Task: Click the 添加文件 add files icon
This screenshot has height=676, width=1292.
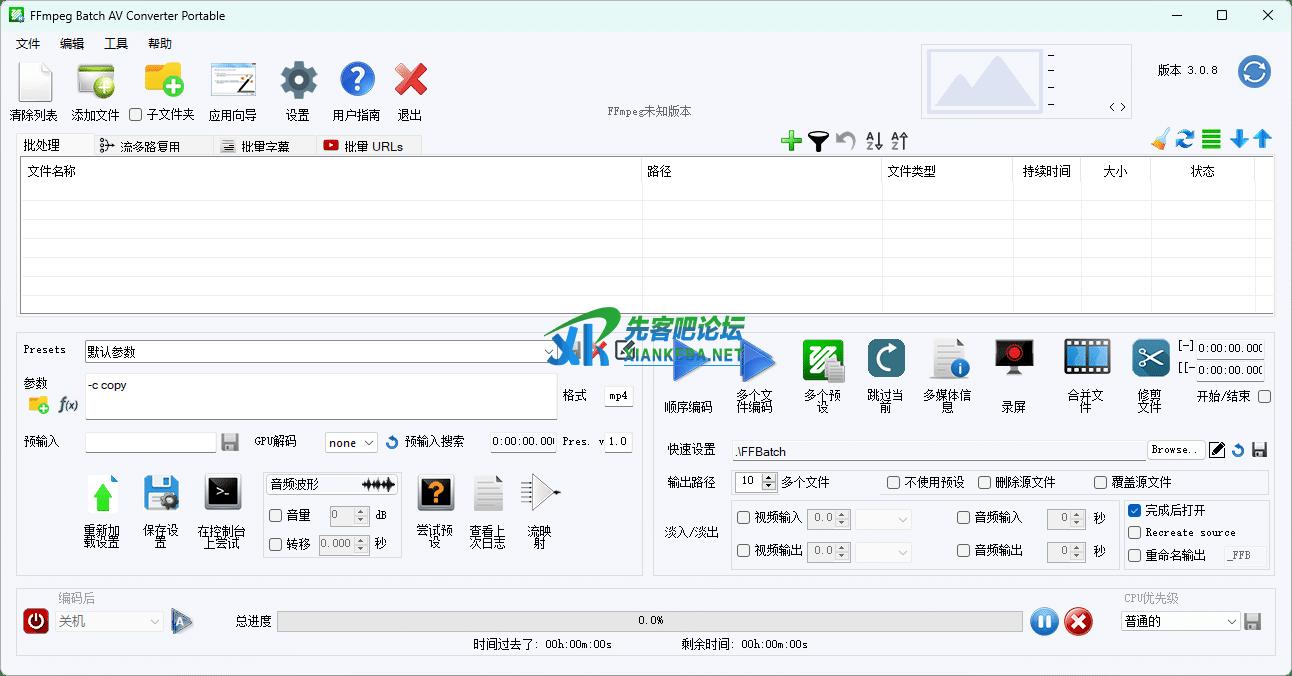Action: point(95,81)
